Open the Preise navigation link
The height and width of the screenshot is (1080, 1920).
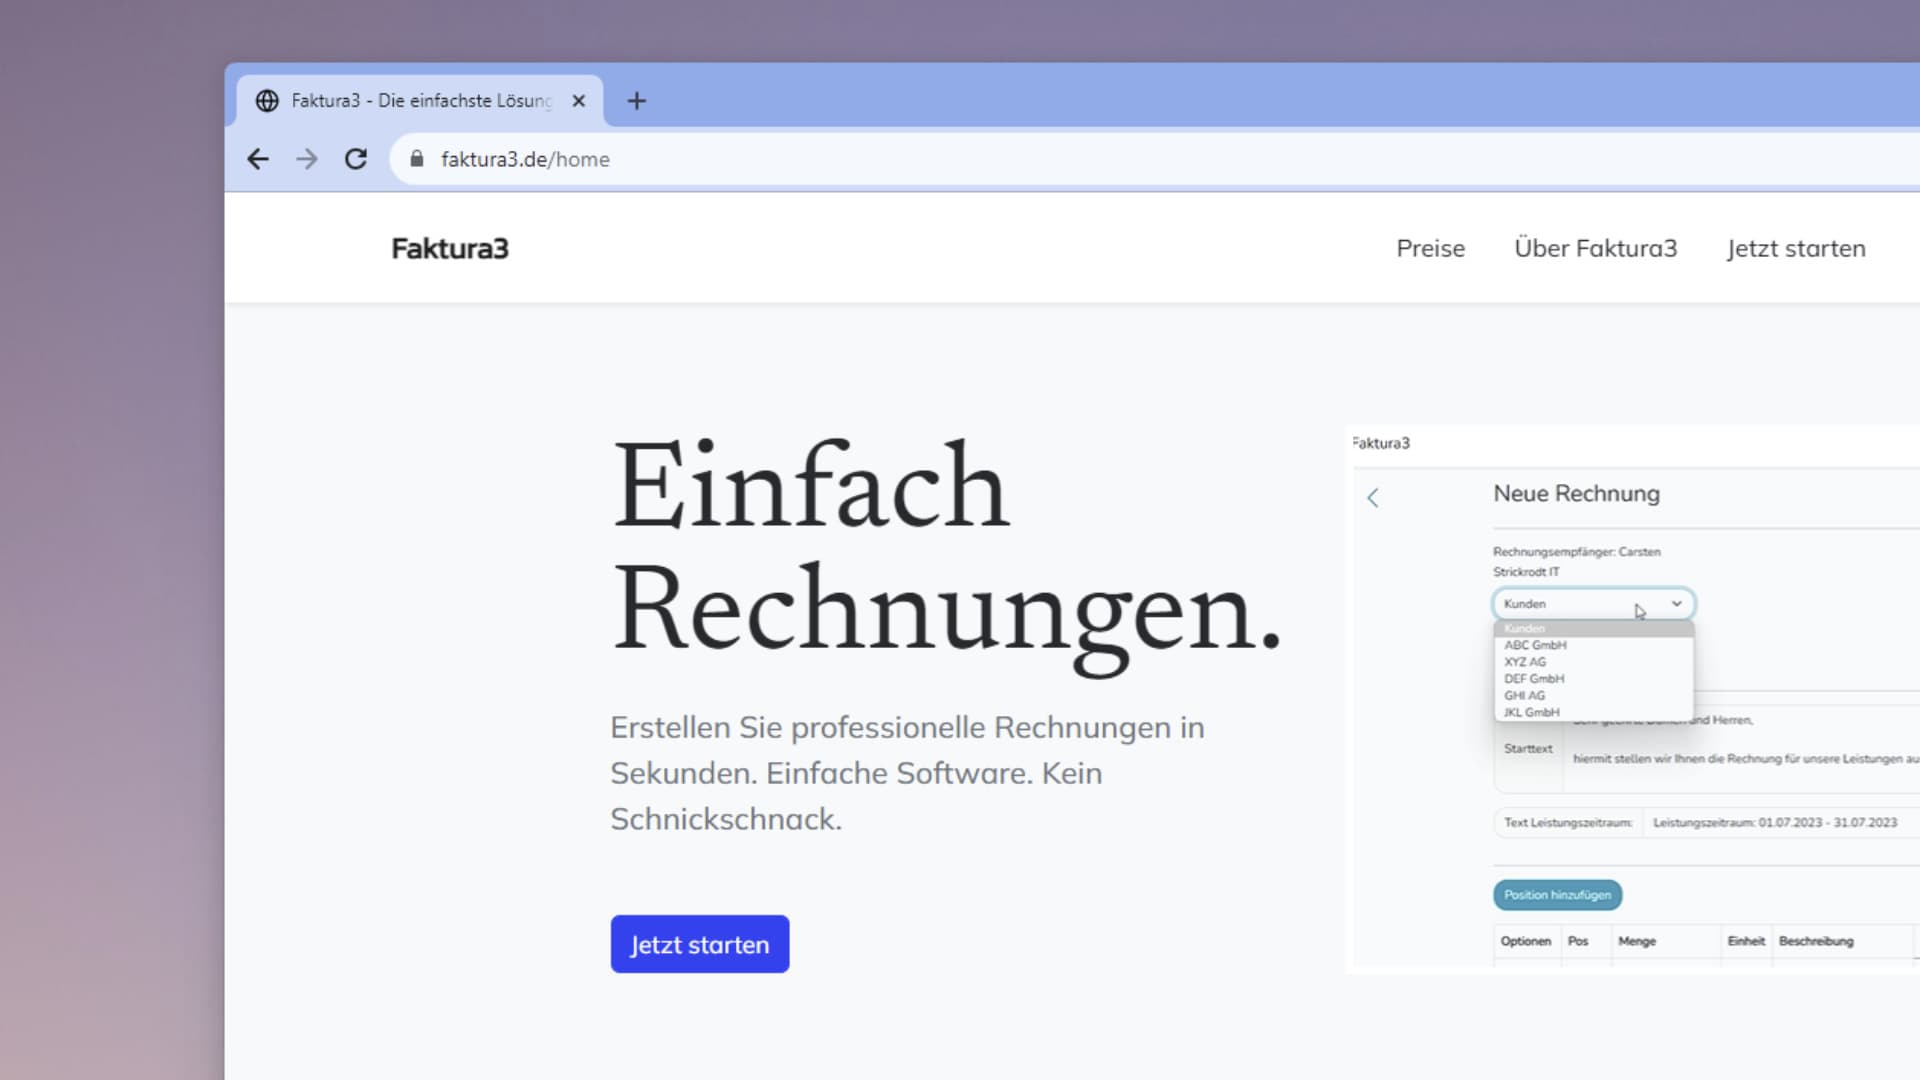point(1431,248)
